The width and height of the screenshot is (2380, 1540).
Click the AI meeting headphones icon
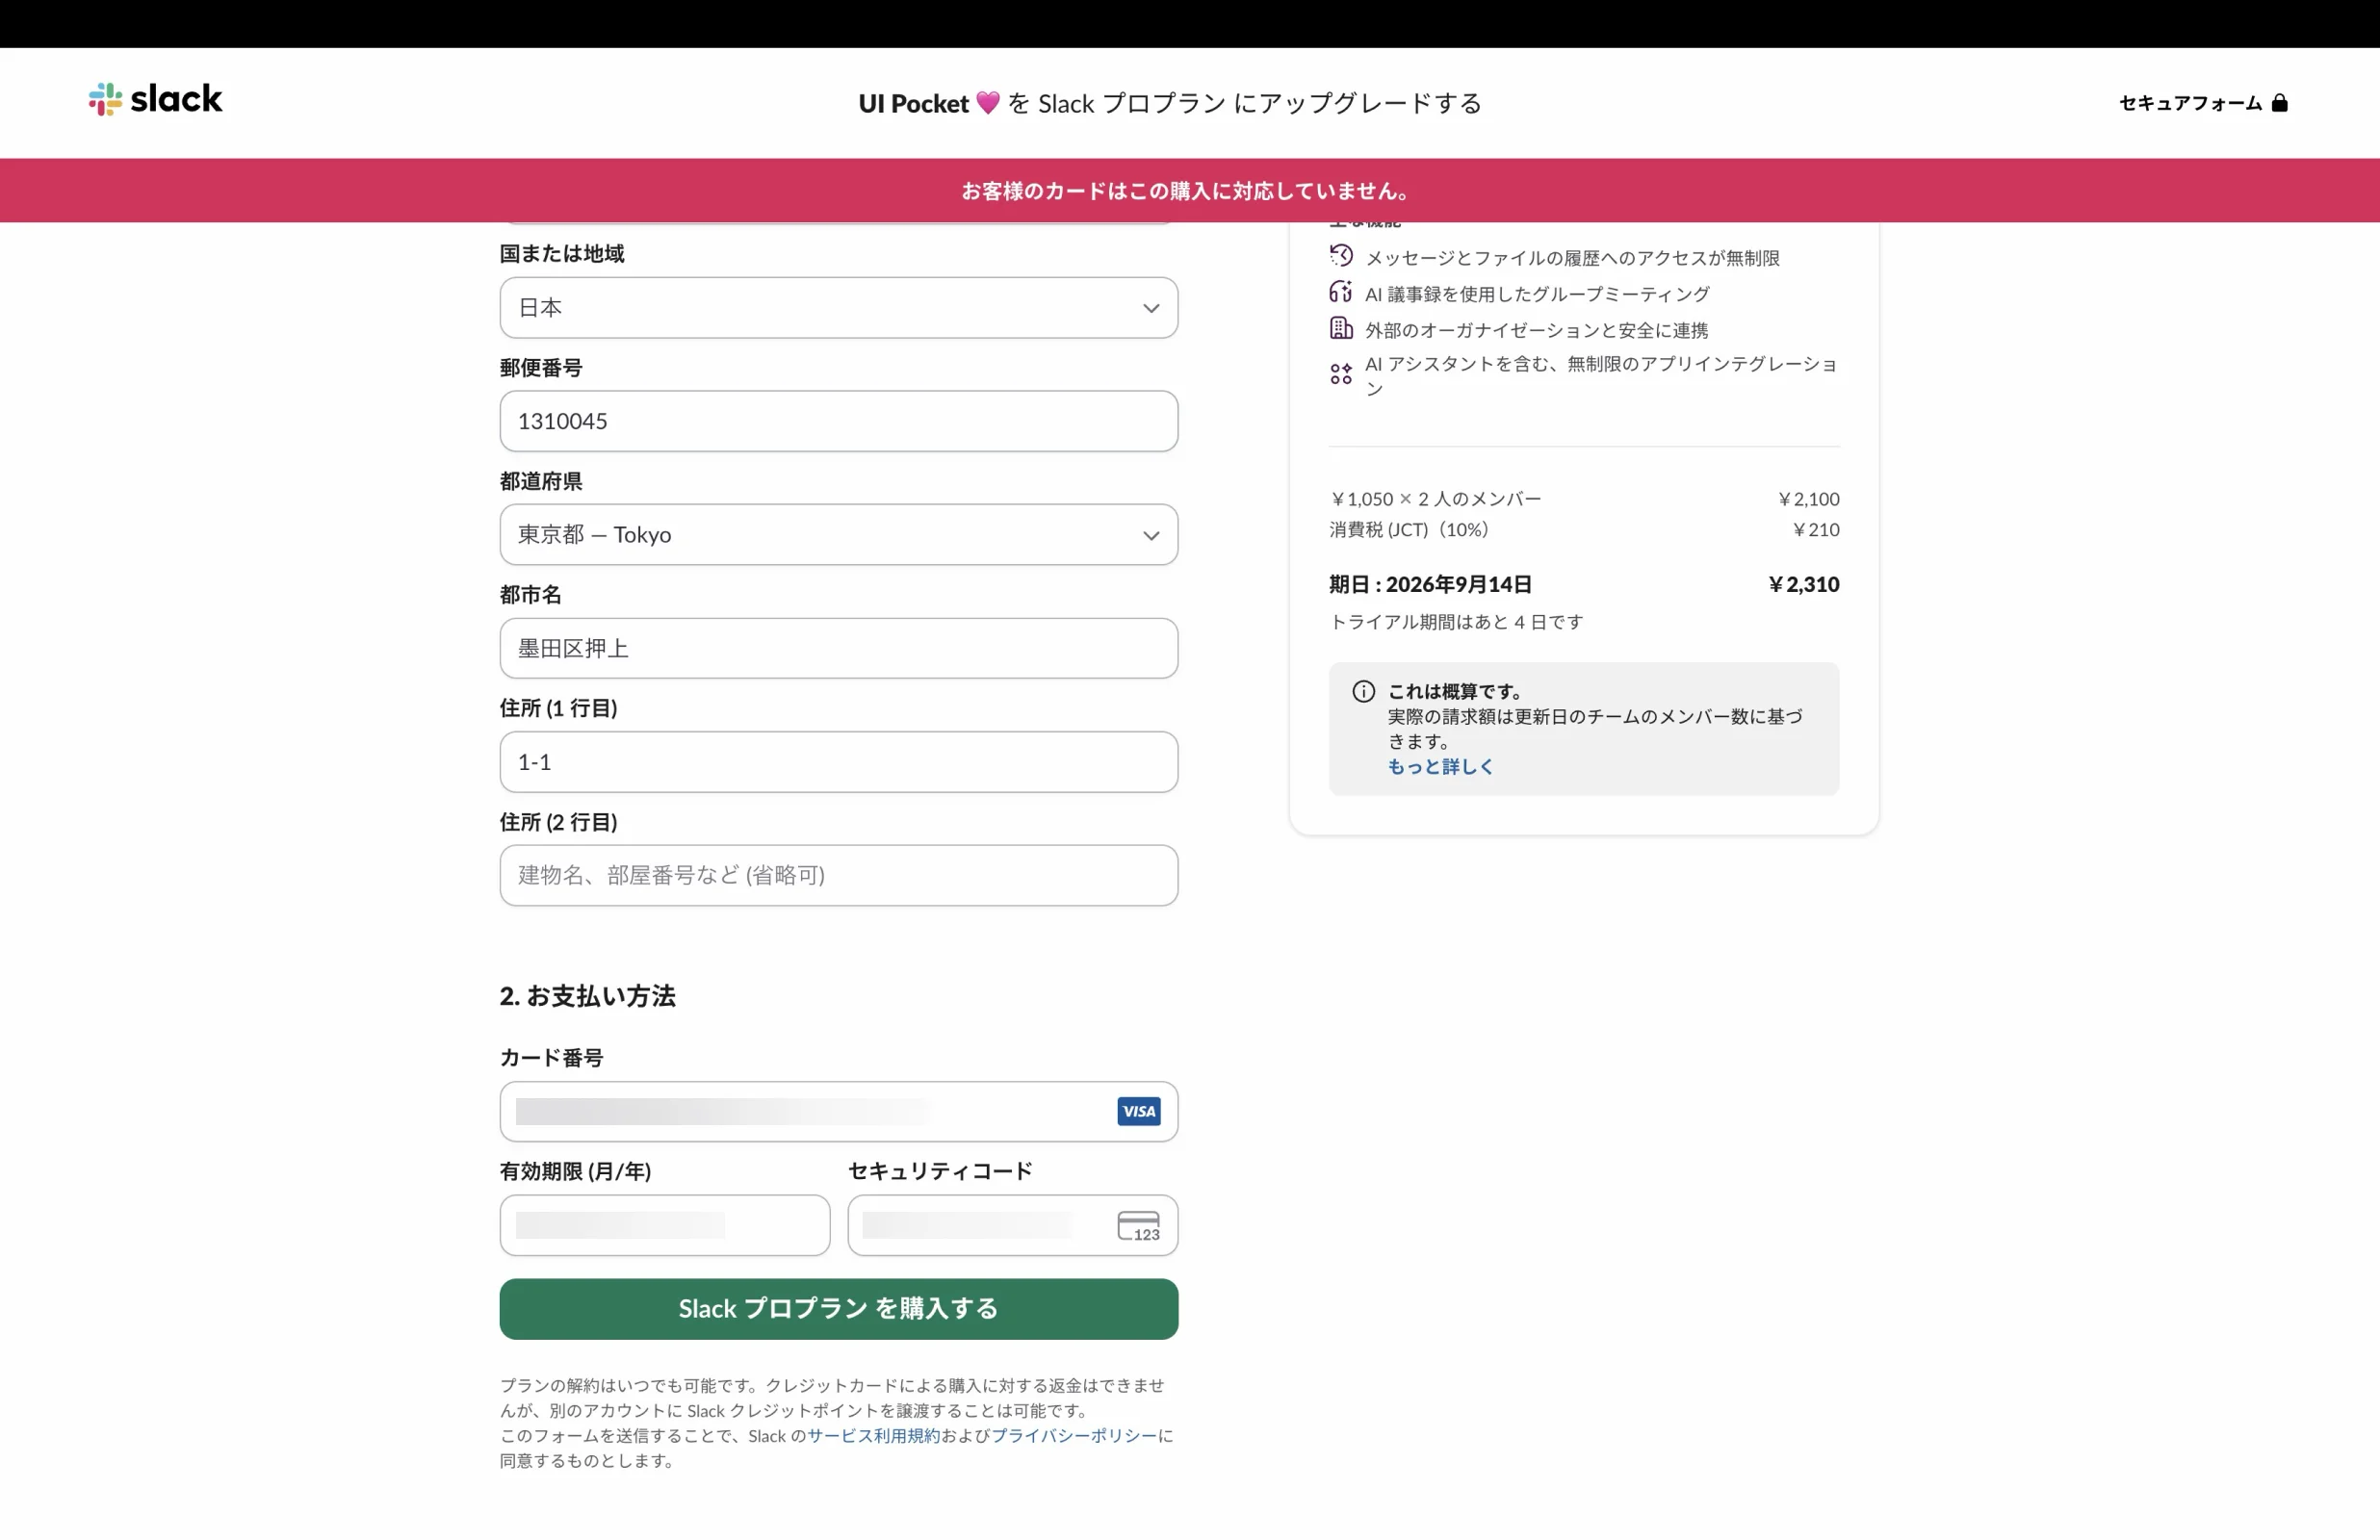[x=1341, y=292]
